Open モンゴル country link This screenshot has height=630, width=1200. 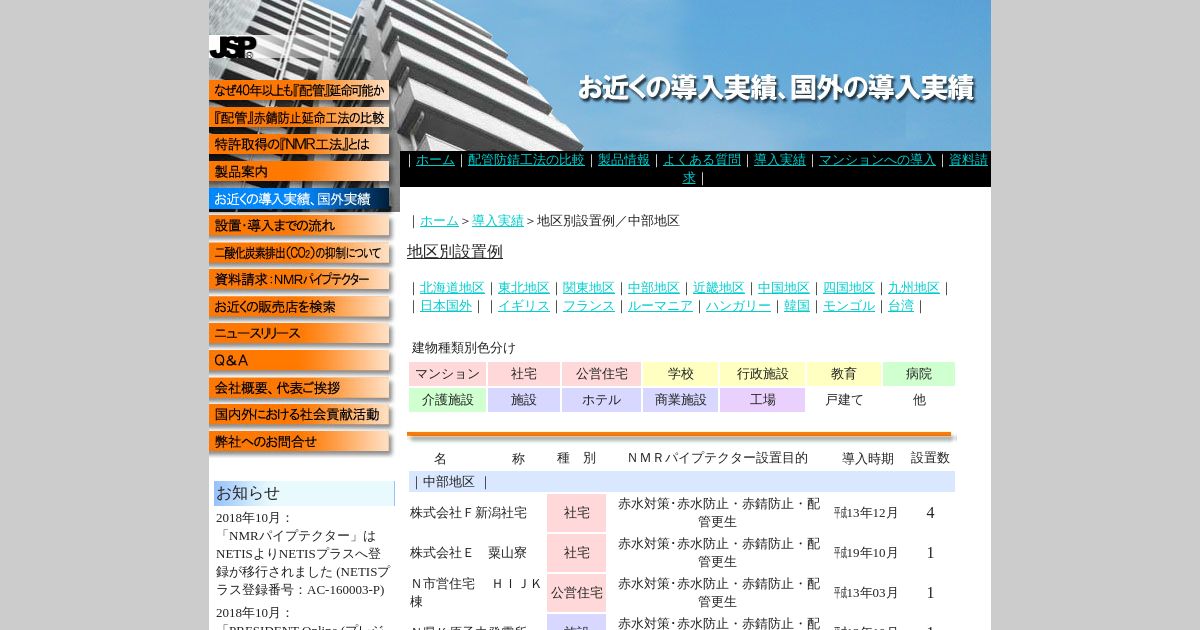tap(849, 306)
